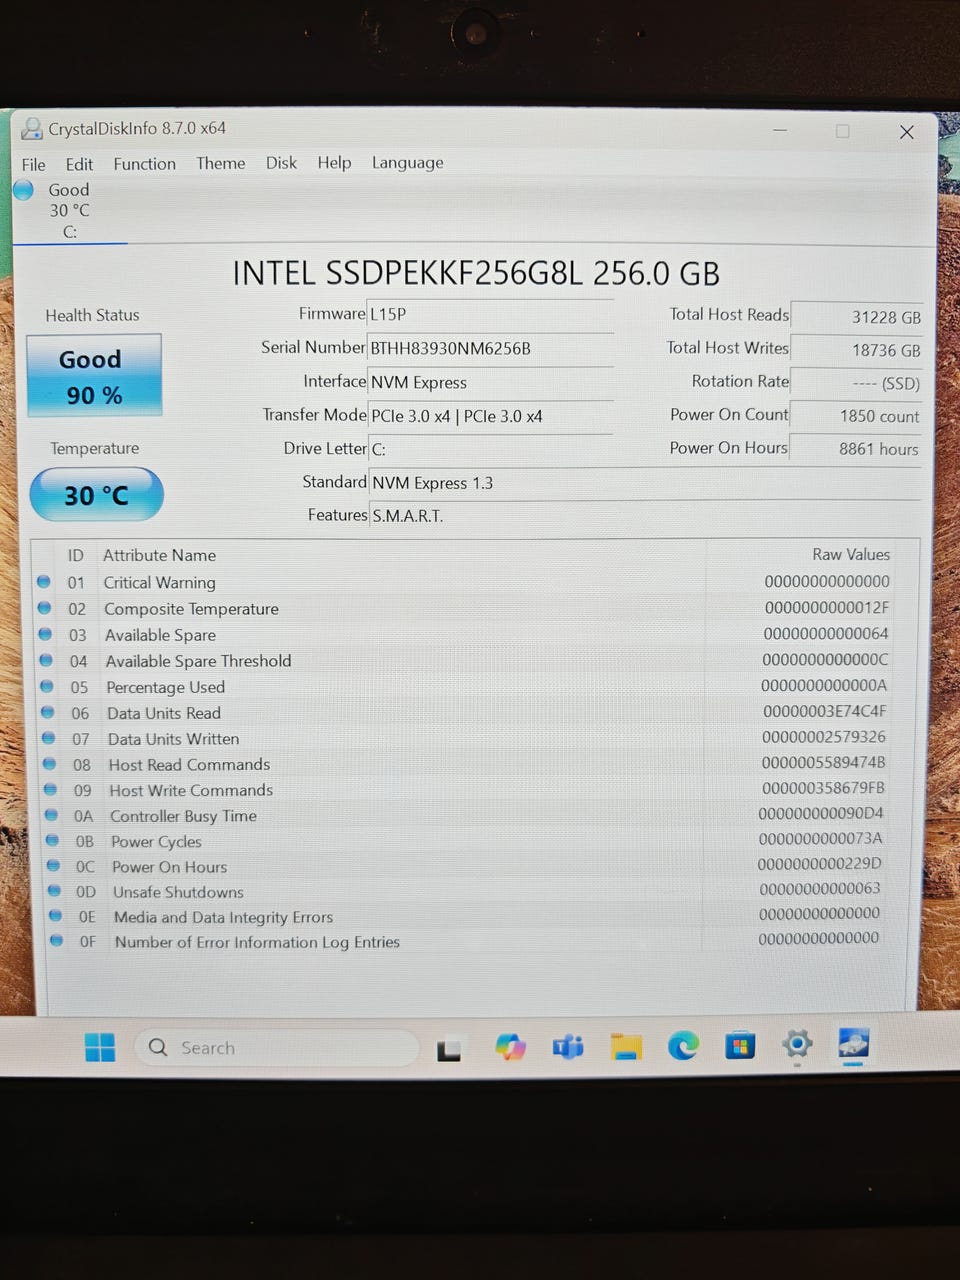Open Microsoft Edge from the taskbar
Image resolution: width=960 pixels, height=1280 pixels.
click(683, 1046)
